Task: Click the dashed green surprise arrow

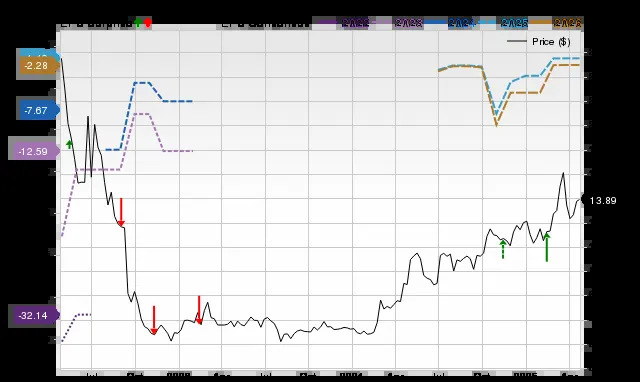Action: pos(503,249)
